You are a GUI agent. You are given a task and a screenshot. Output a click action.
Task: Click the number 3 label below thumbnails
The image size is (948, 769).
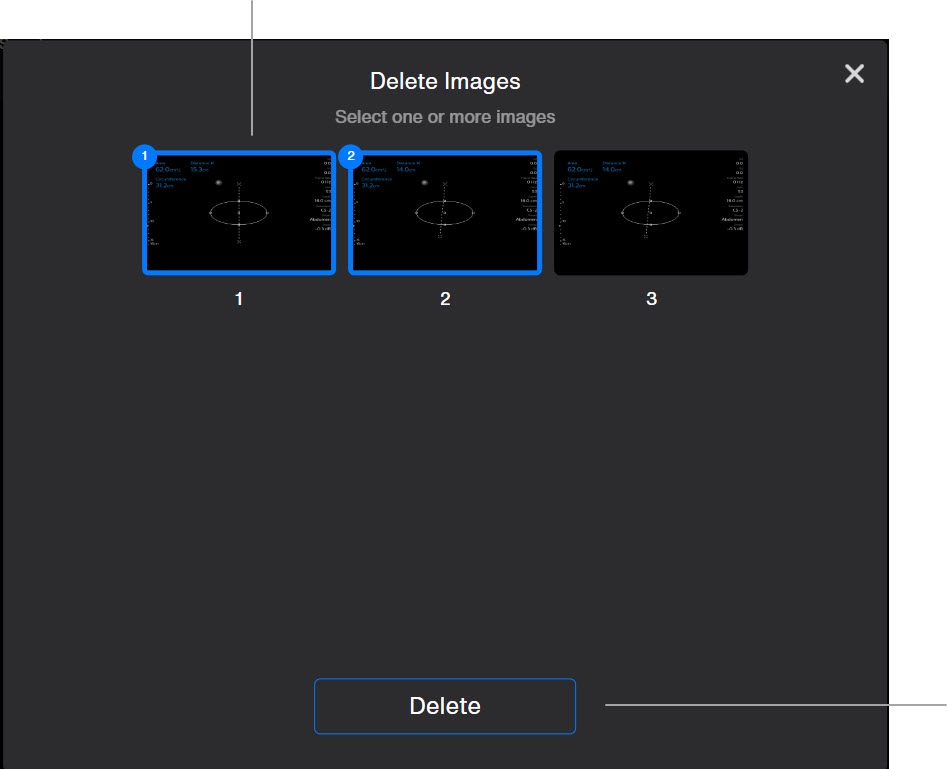click(651, 299)
